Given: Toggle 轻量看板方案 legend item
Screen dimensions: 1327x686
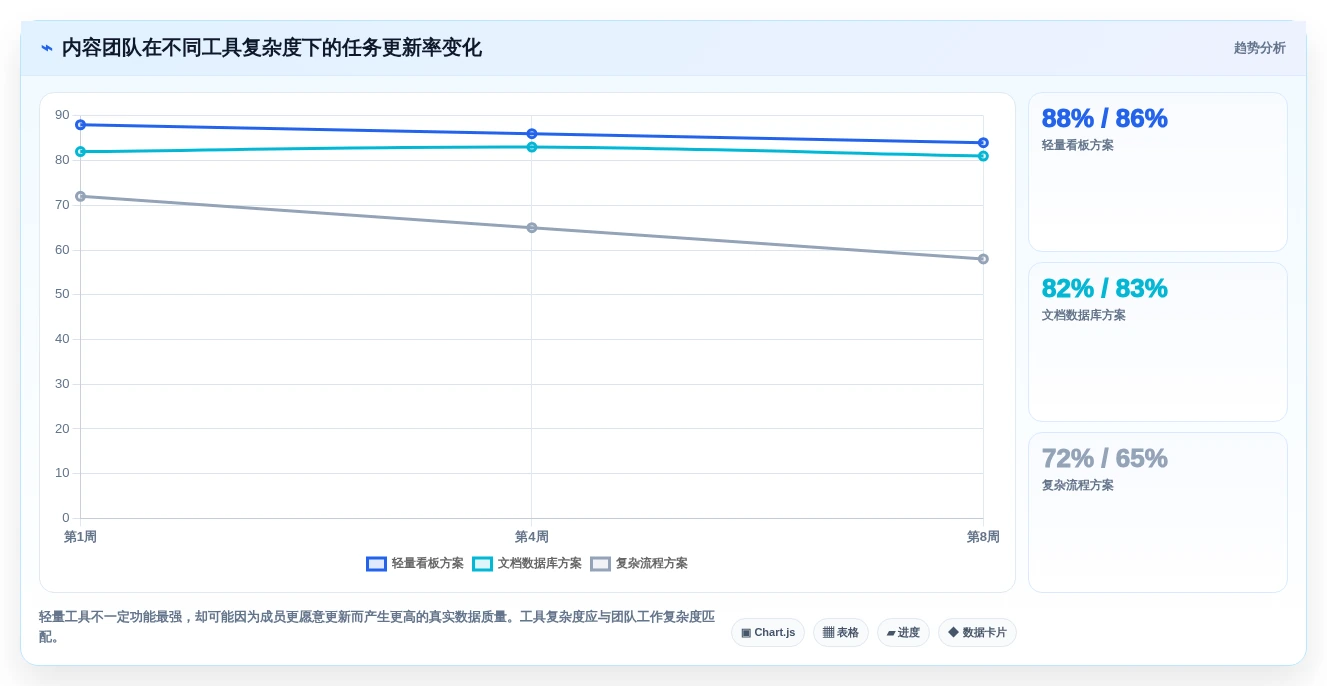Looking at the screenshot, I should click(x=415, y=563).
